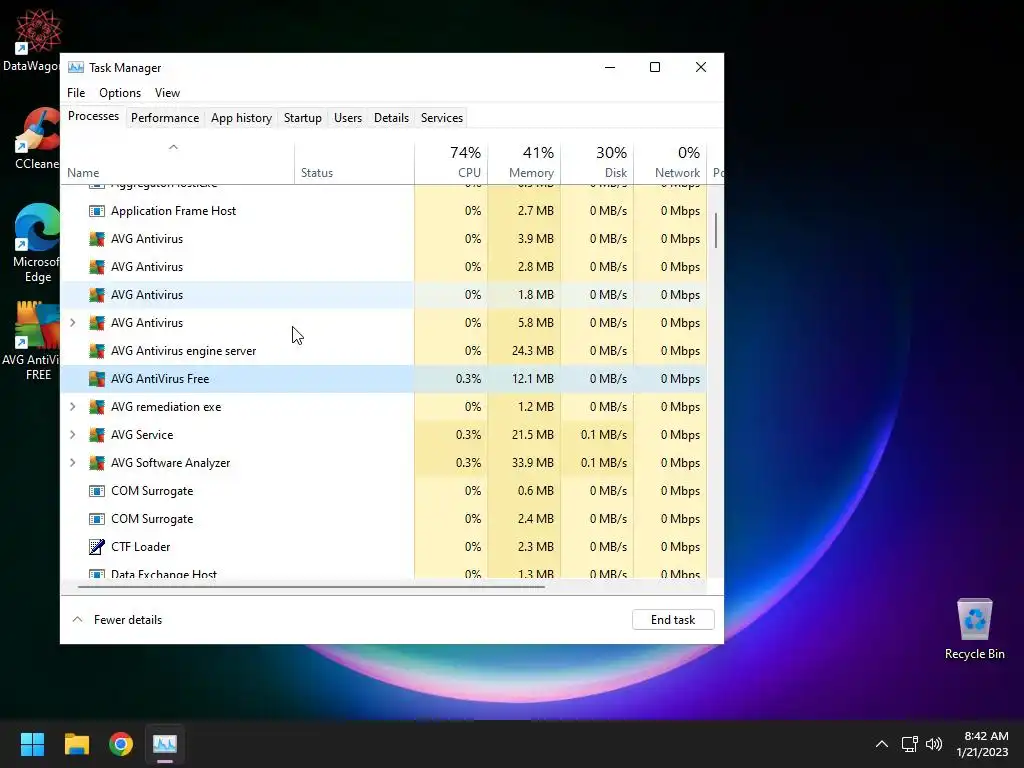Click the Task Manager taskbar icon
This screenshot has height=768, width=1024.
coord(165,744)
